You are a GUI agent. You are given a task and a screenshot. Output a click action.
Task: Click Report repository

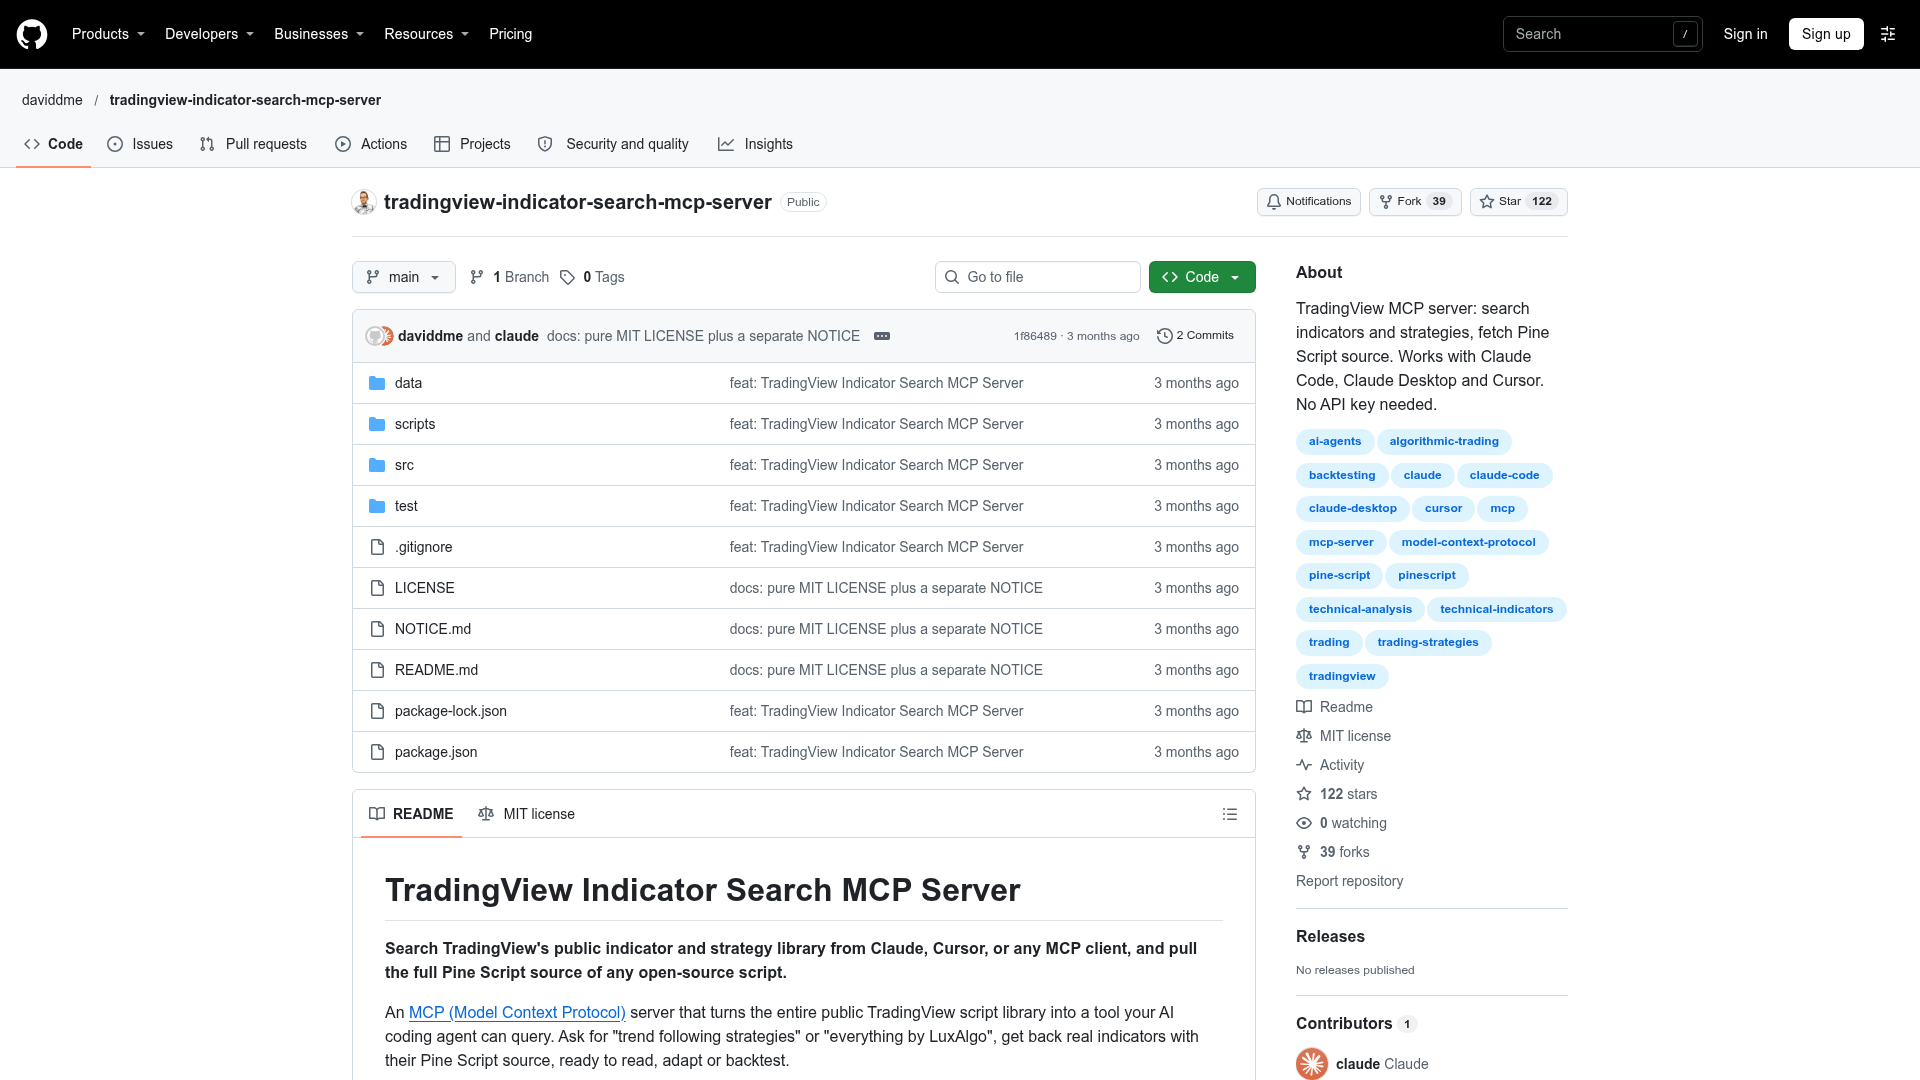point(1349,881)
